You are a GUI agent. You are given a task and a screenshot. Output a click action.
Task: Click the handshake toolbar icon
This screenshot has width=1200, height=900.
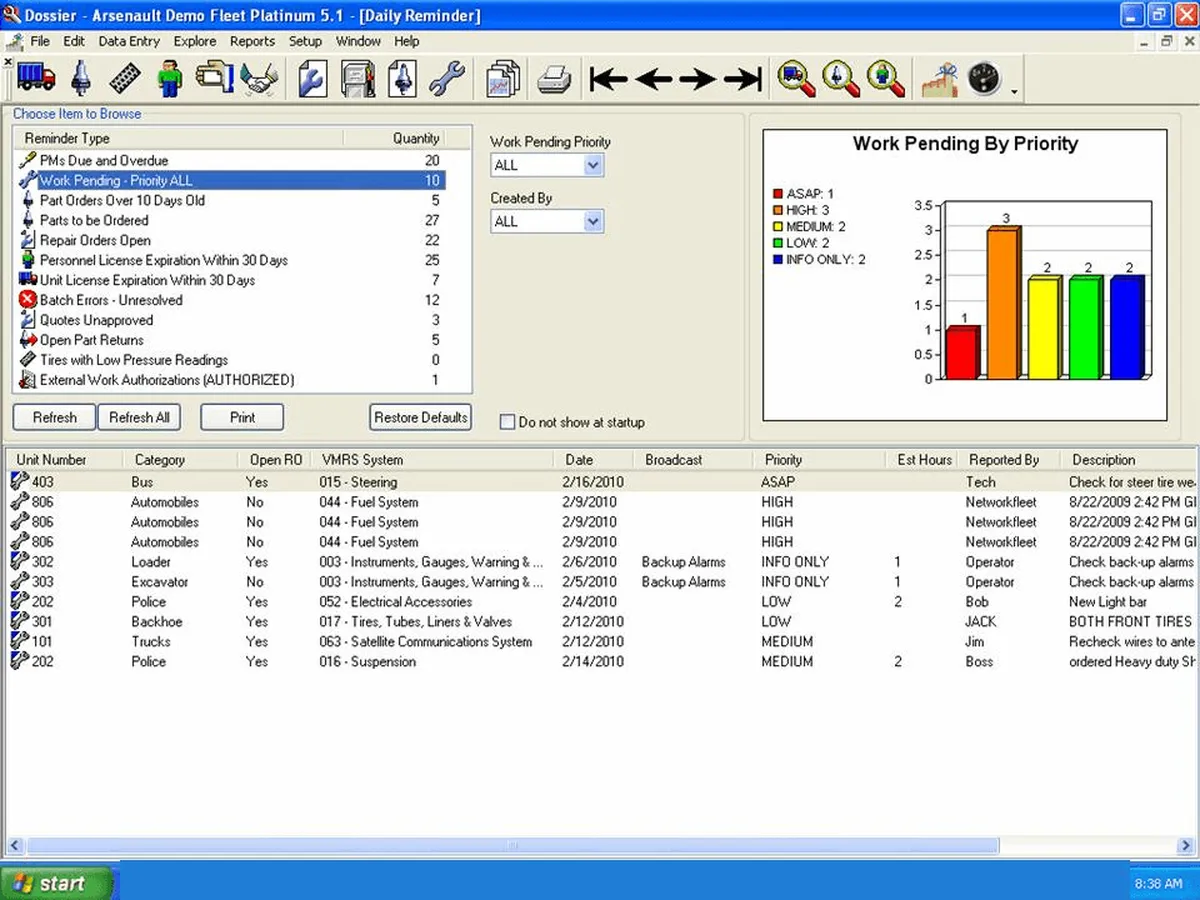pos(260,79)
